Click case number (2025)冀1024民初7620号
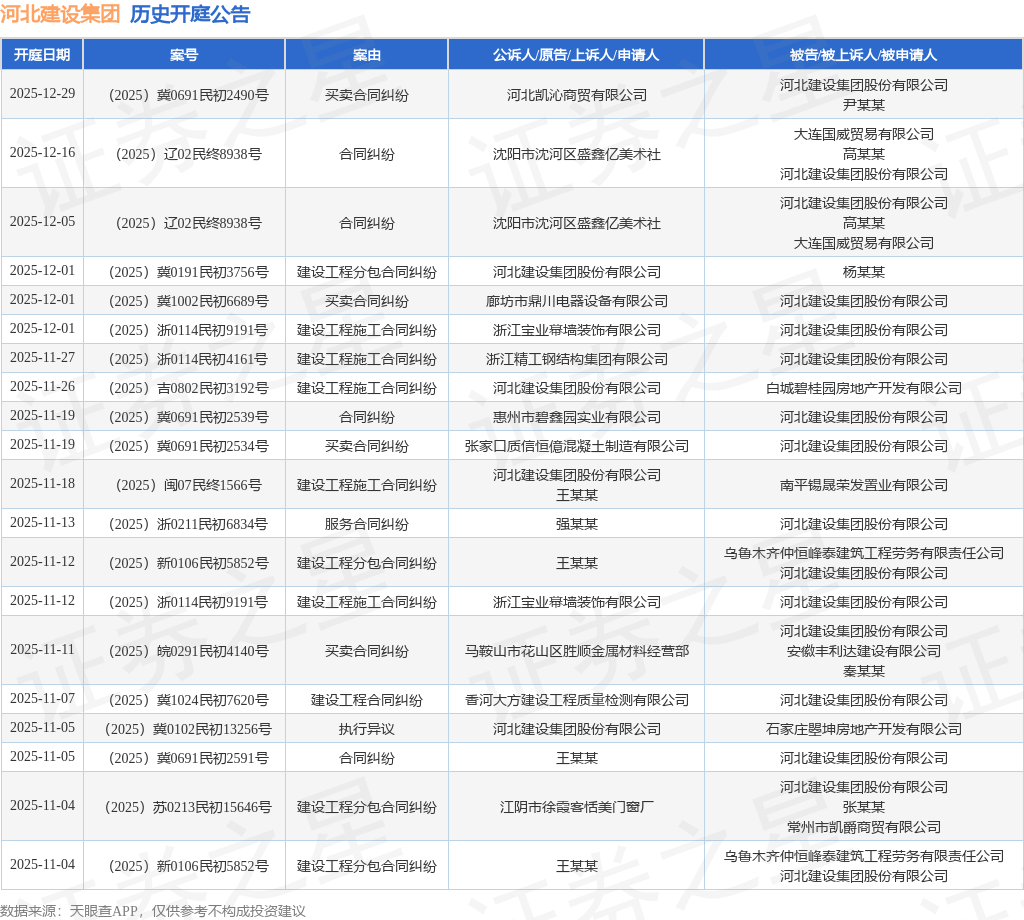 188,701
